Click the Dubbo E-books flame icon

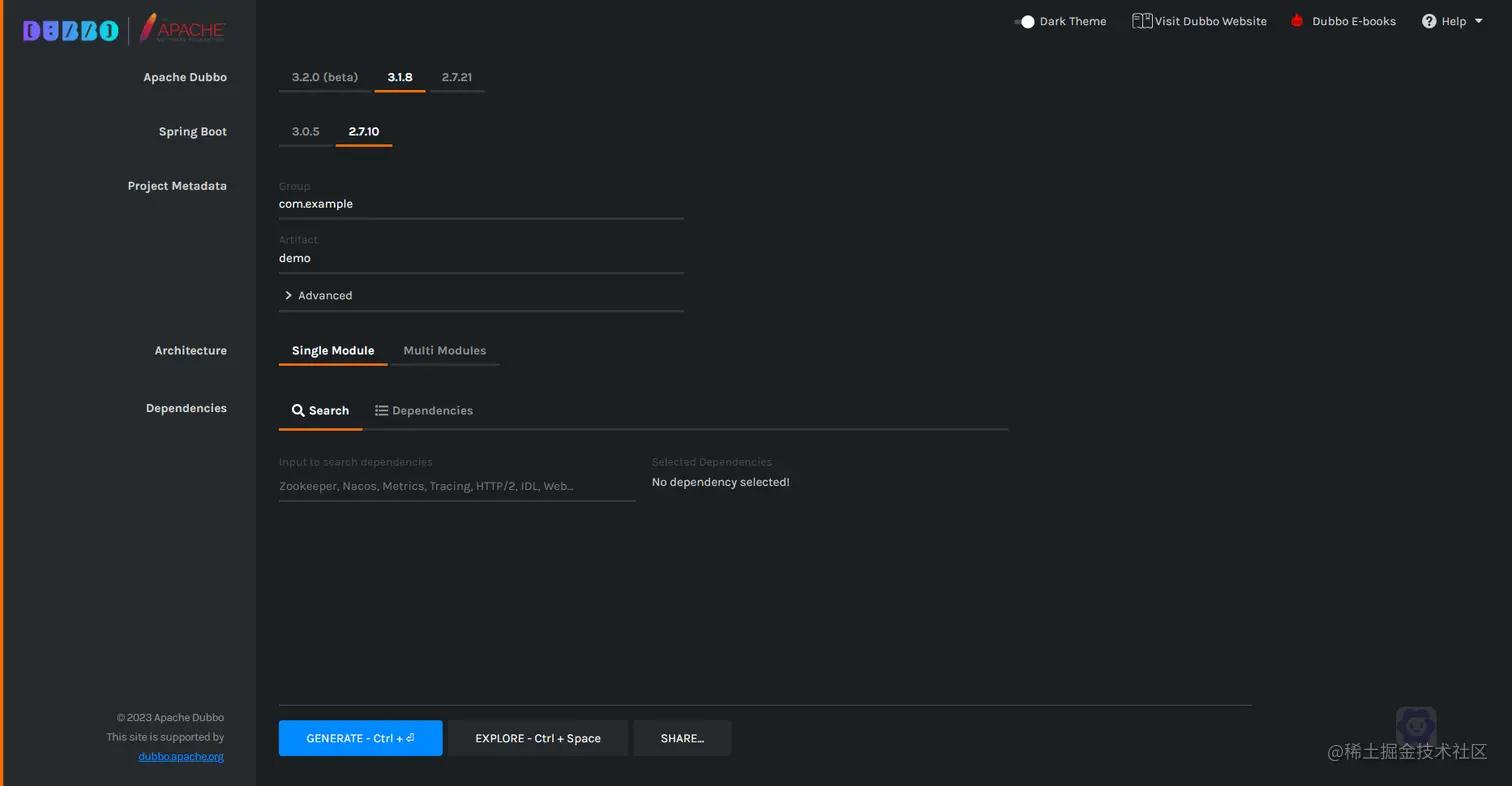[1297, 19]
